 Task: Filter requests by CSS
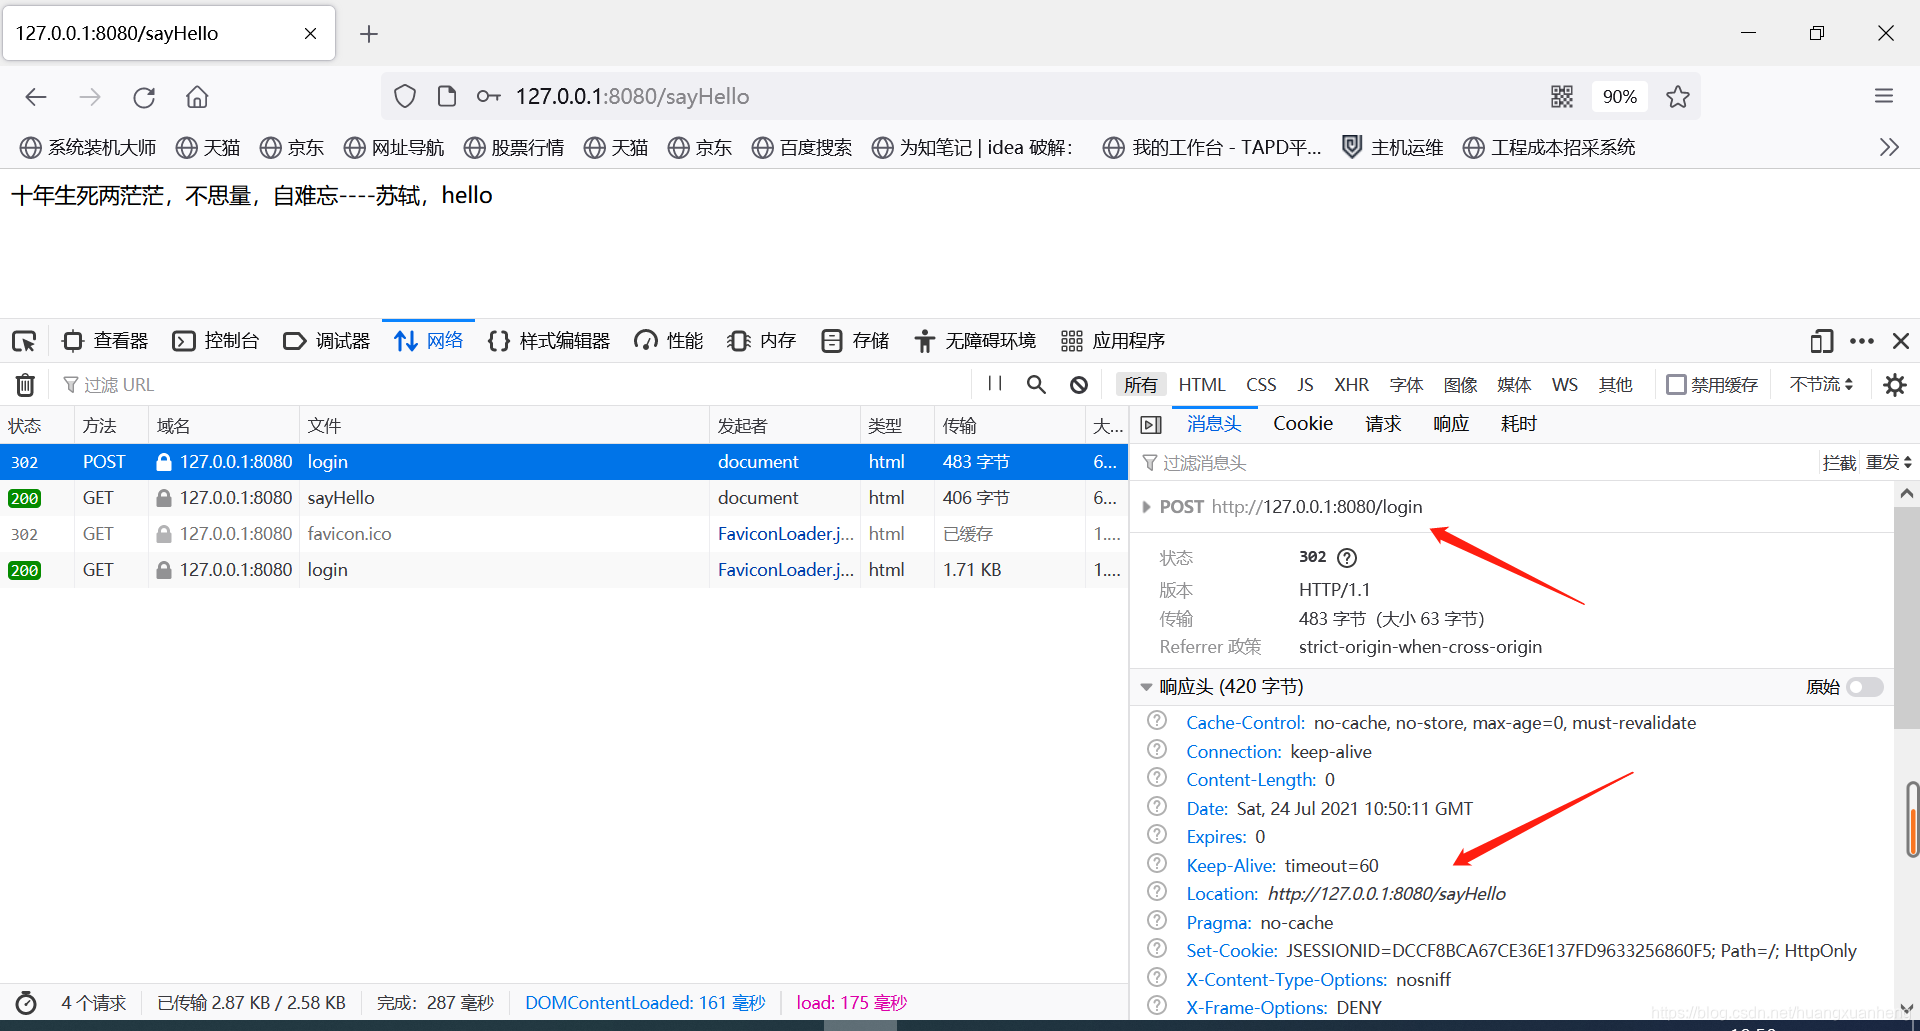pos(1261,385)
